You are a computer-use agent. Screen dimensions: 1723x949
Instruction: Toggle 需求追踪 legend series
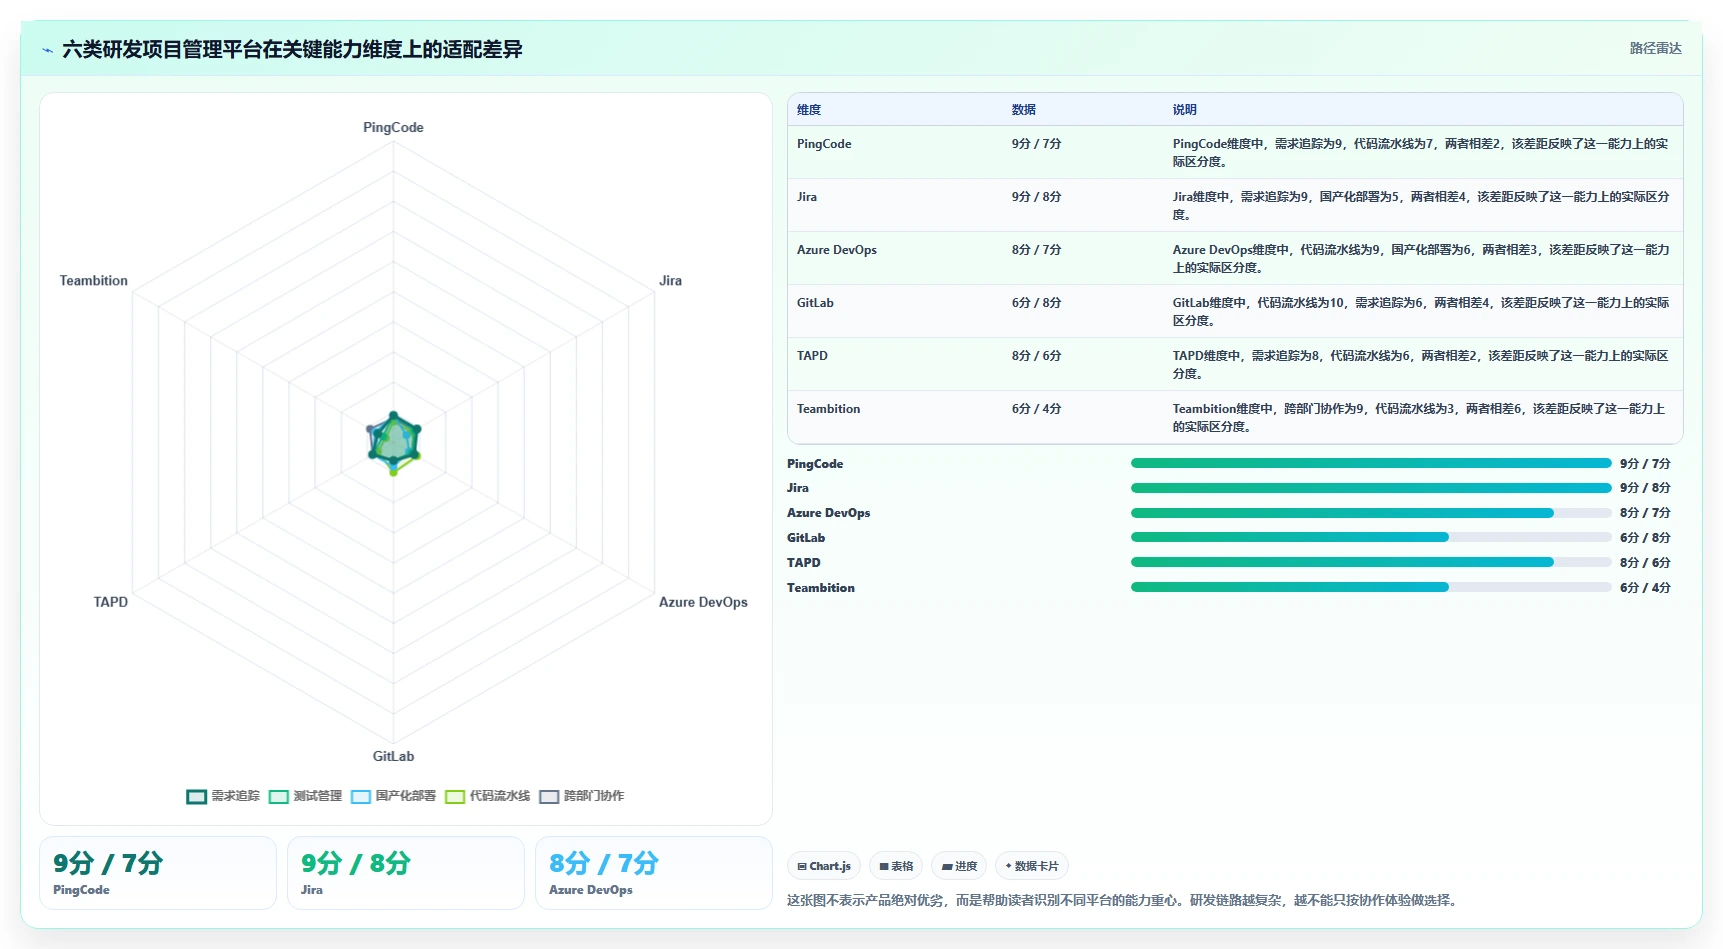[223, 796]
